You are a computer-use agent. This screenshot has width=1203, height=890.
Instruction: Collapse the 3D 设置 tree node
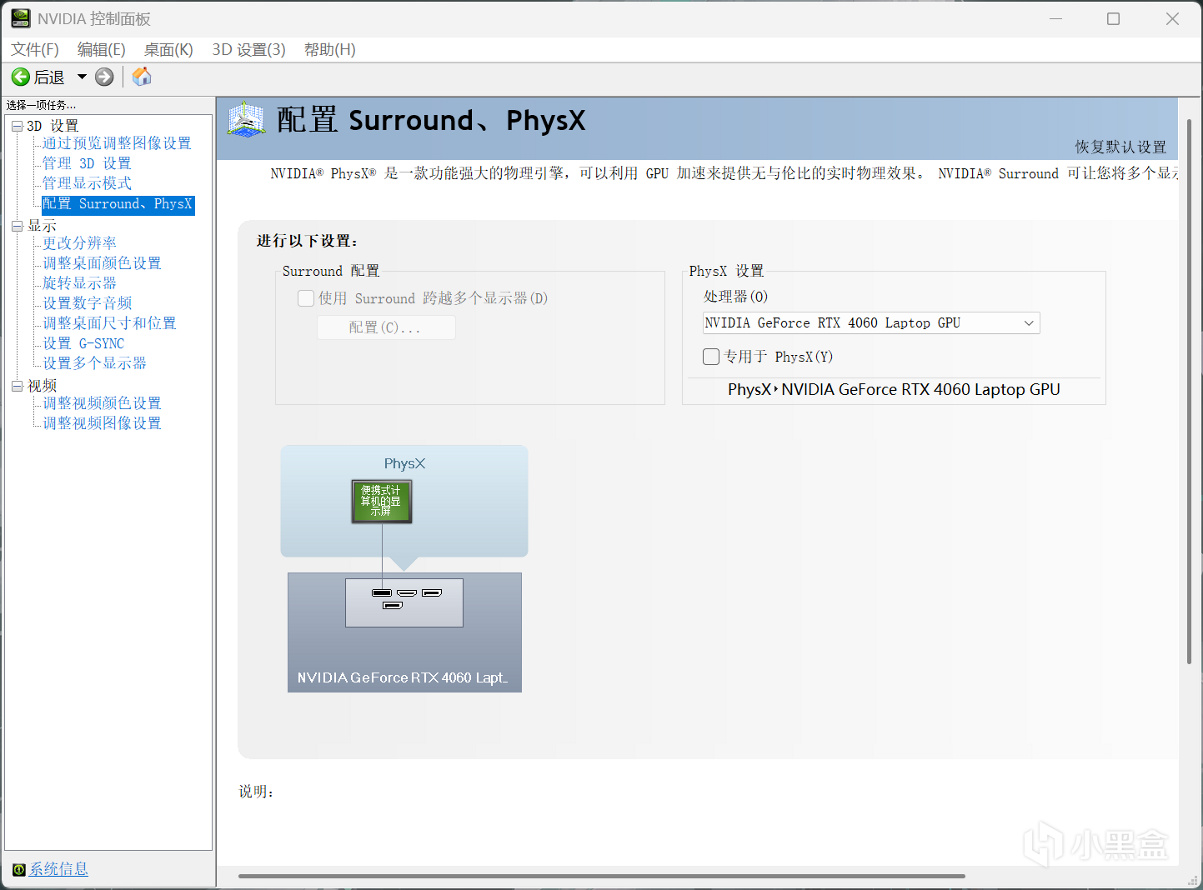(17, 126)
